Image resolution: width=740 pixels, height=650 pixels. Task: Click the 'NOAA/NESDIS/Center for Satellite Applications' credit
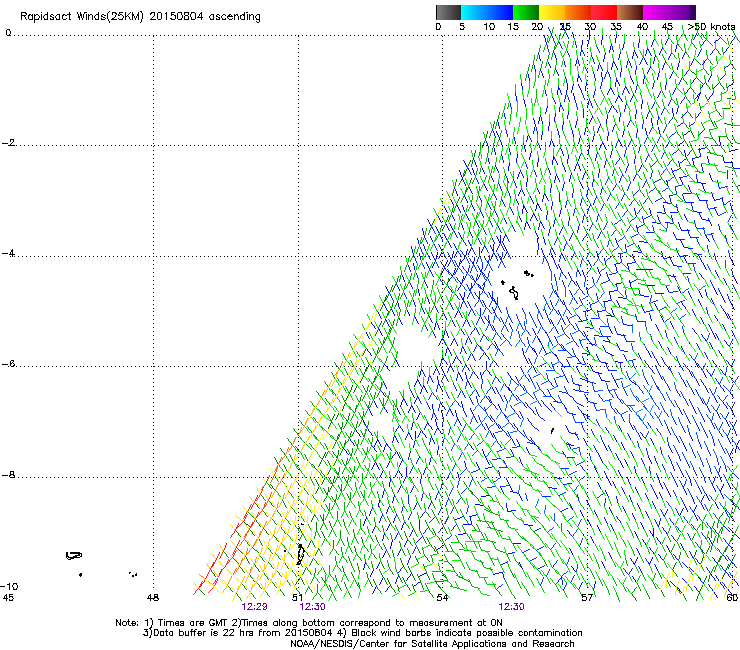click(x=432, y=644)
